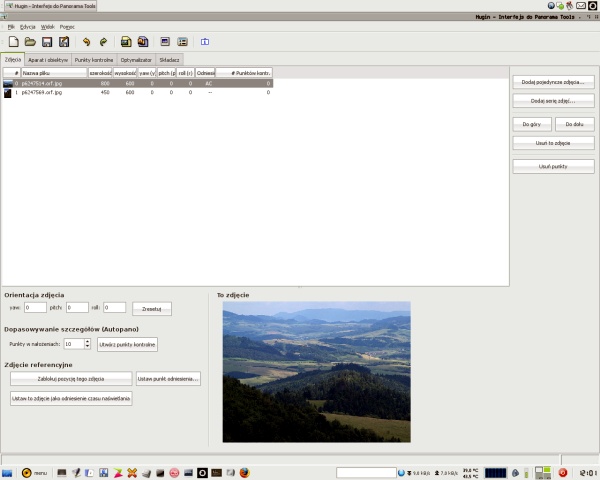Screen dimensions: 600x480
Task: Select the Zdjęcia tab
Action: coord(13,60)
